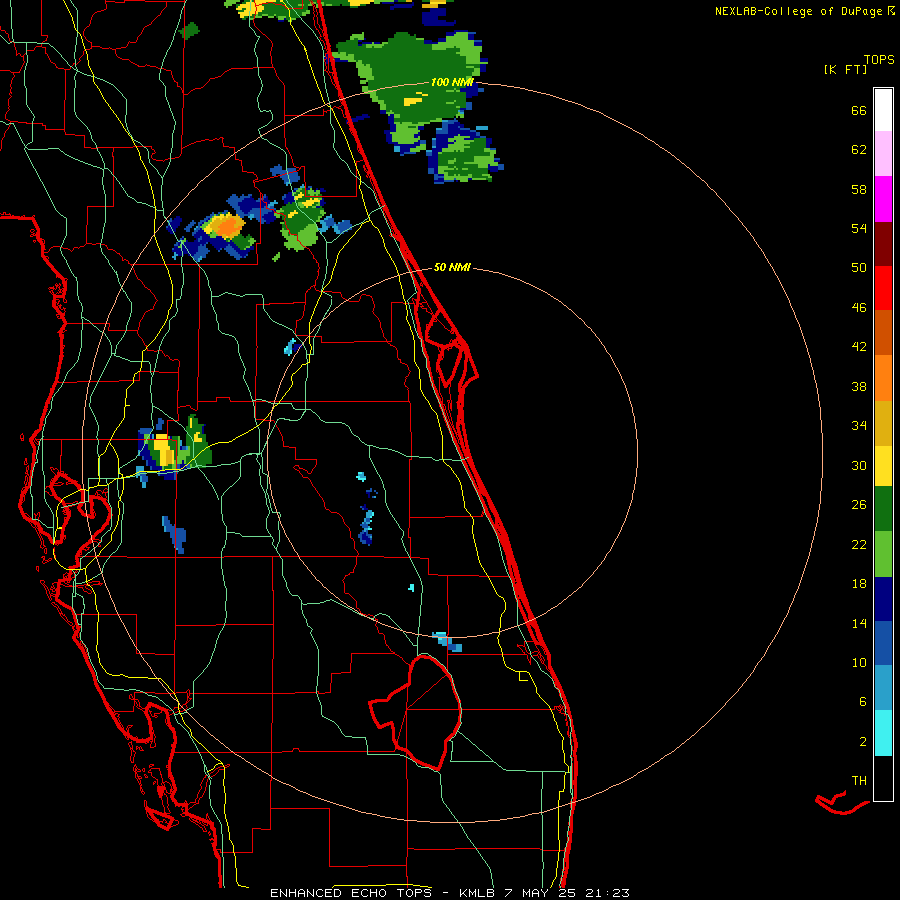This screenshot has height=900, width=900.
Task: Select the light green legend swatch
Action: point(883,554)
